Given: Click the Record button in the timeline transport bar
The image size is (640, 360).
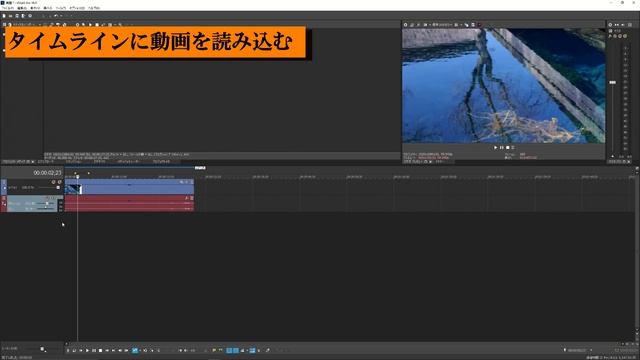Looking at the screenshot, I should 68,351.
